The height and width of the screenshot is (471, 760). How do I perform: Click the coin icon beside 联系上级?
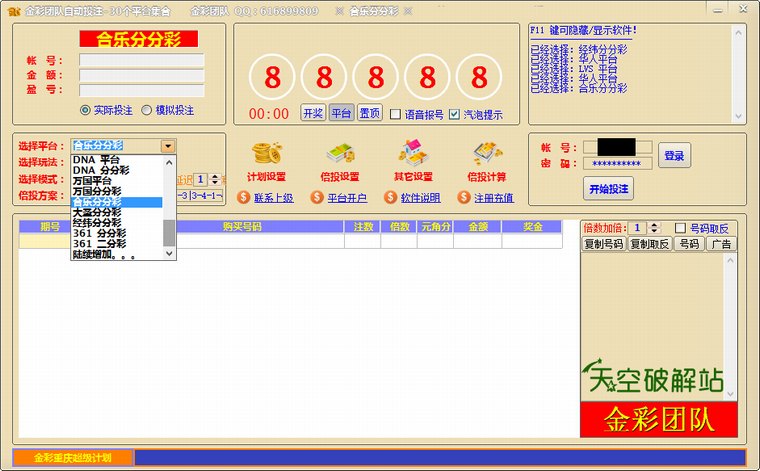tap(243, 198)
